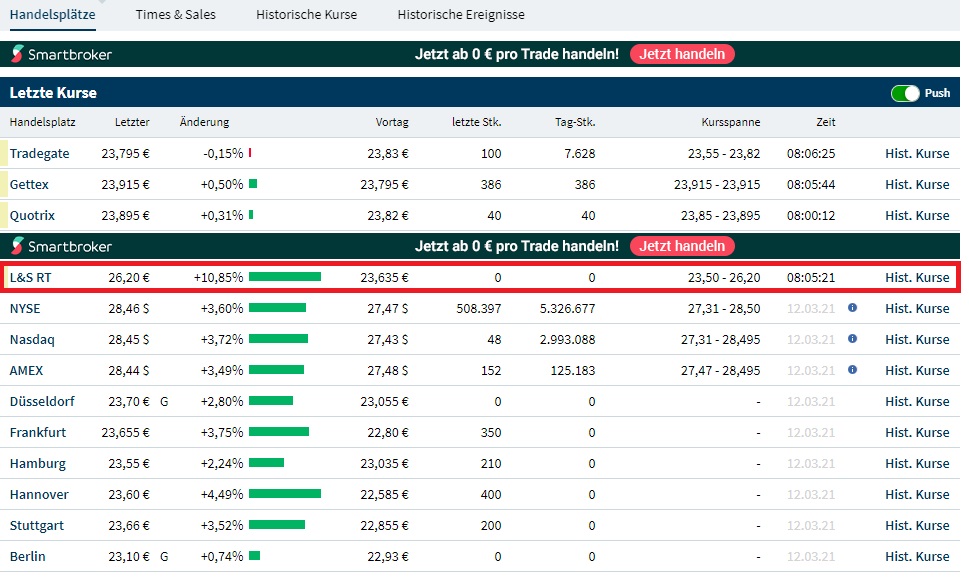Switch to the Times & Sales tab
The image size is (969, 577).
pos(175,15)
